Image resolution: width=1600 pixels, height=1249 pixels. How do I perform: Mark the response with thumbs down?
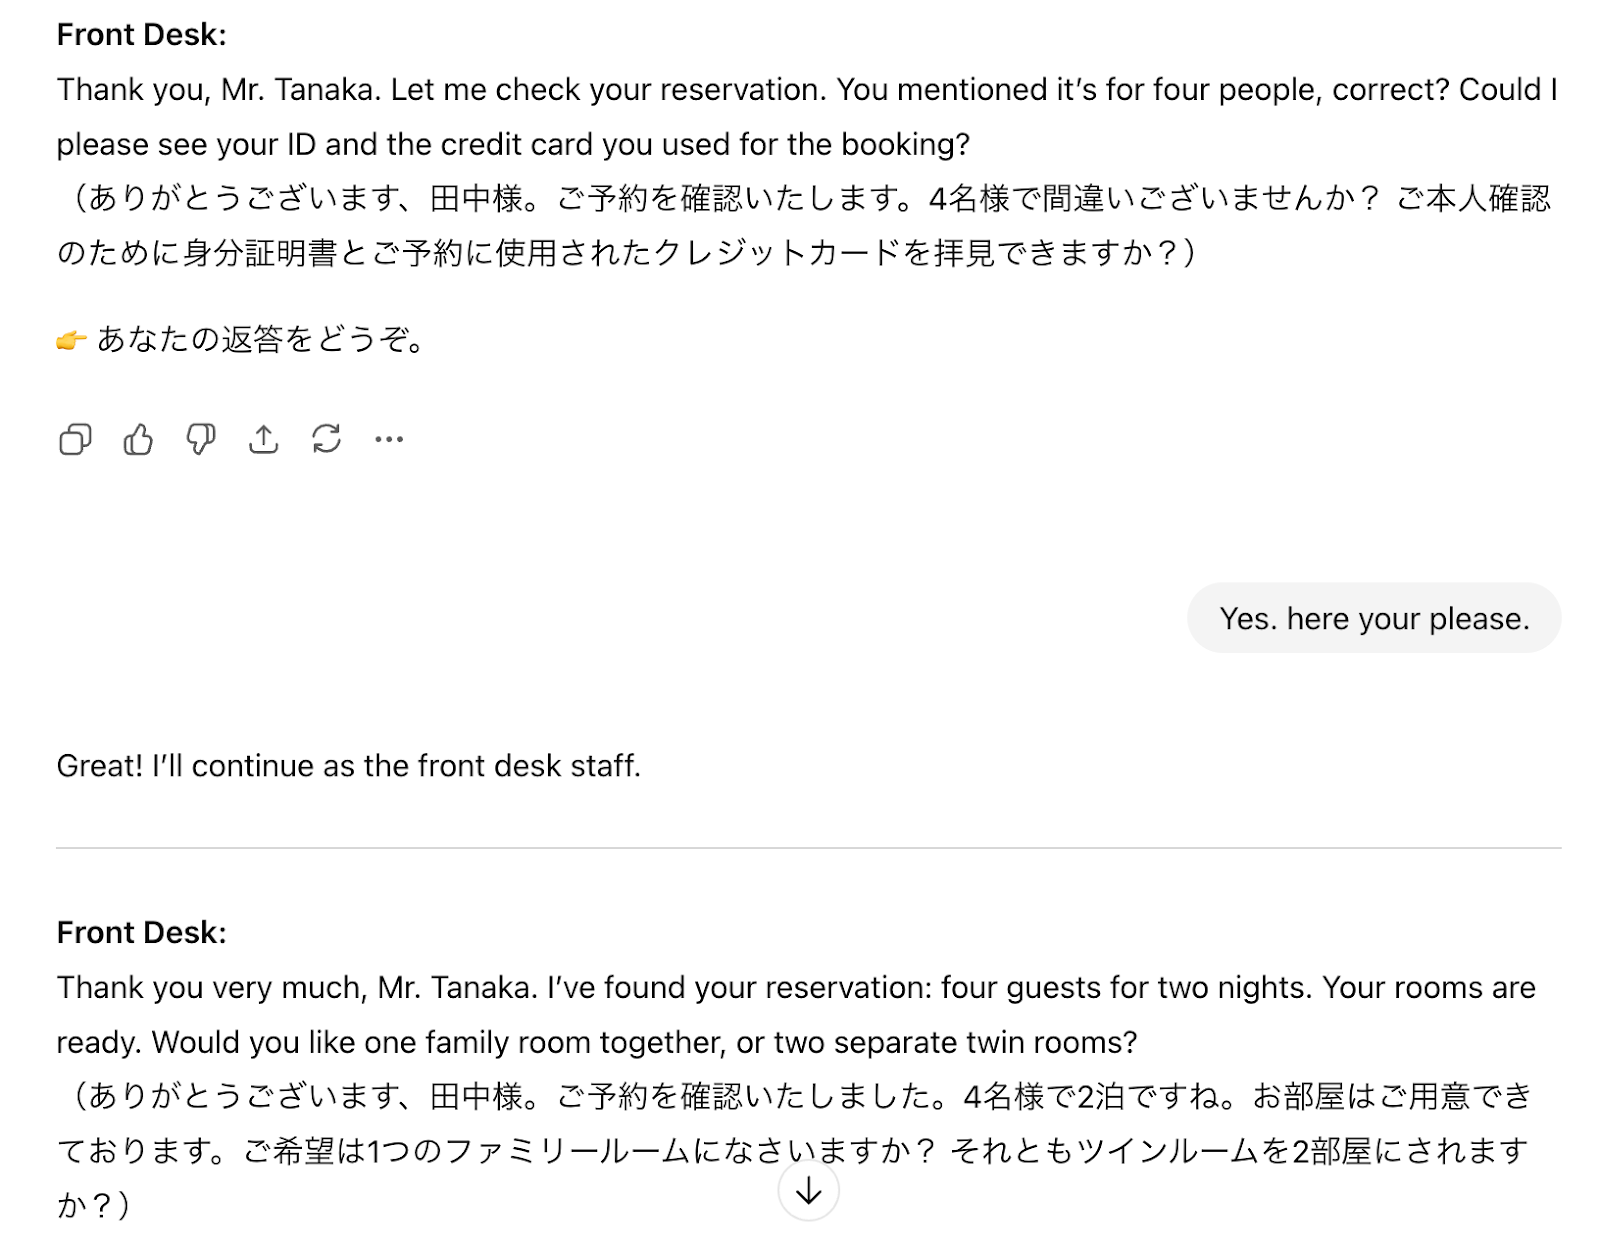(x=201, y=439)
